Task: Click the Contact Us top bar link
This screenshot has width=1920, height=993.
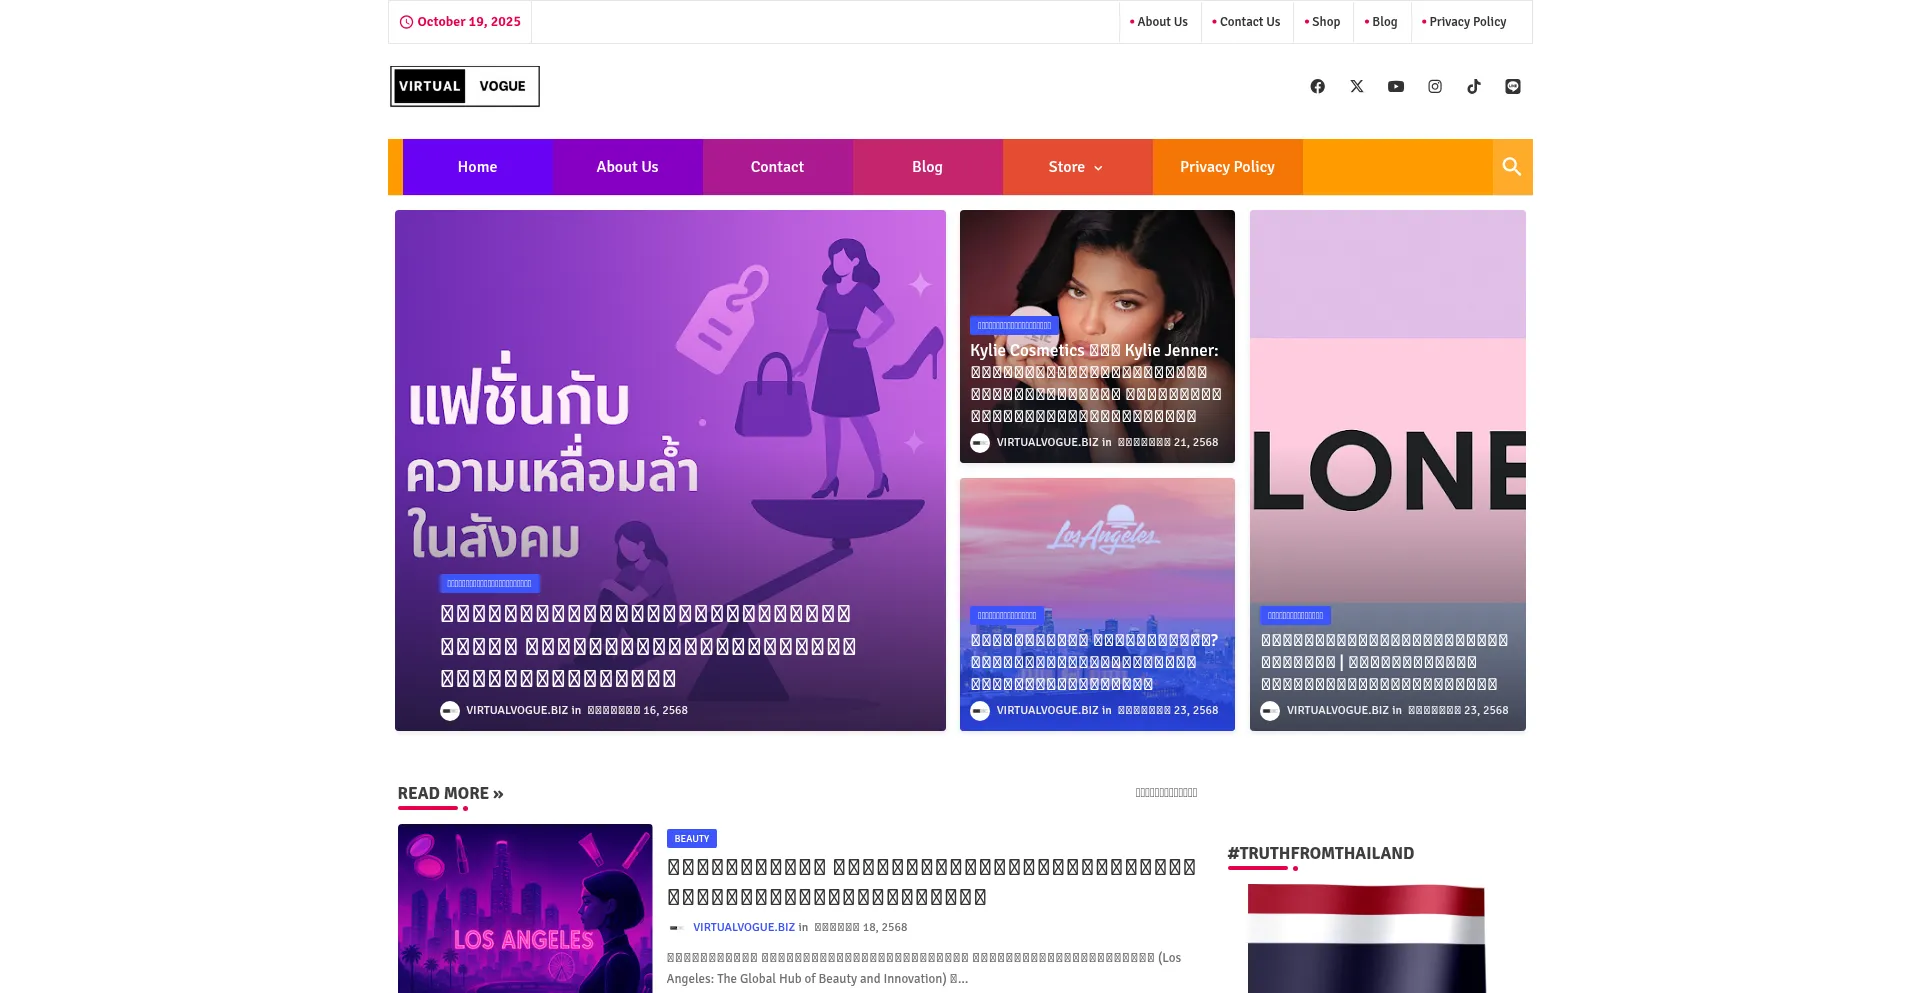Action: click(x=1248, y=22)
